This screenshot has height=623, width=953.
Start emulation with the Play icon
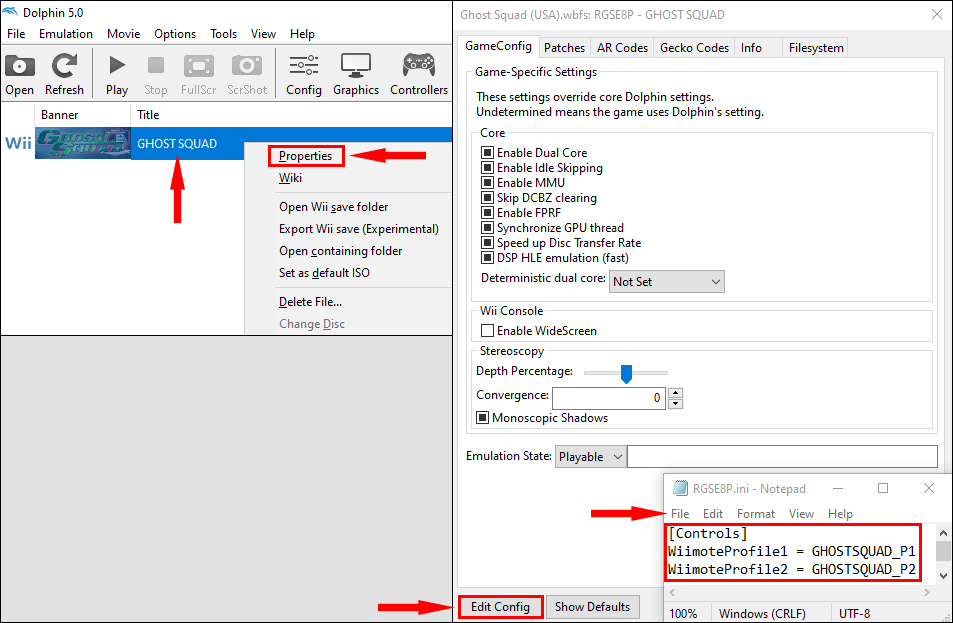point(117,66)
